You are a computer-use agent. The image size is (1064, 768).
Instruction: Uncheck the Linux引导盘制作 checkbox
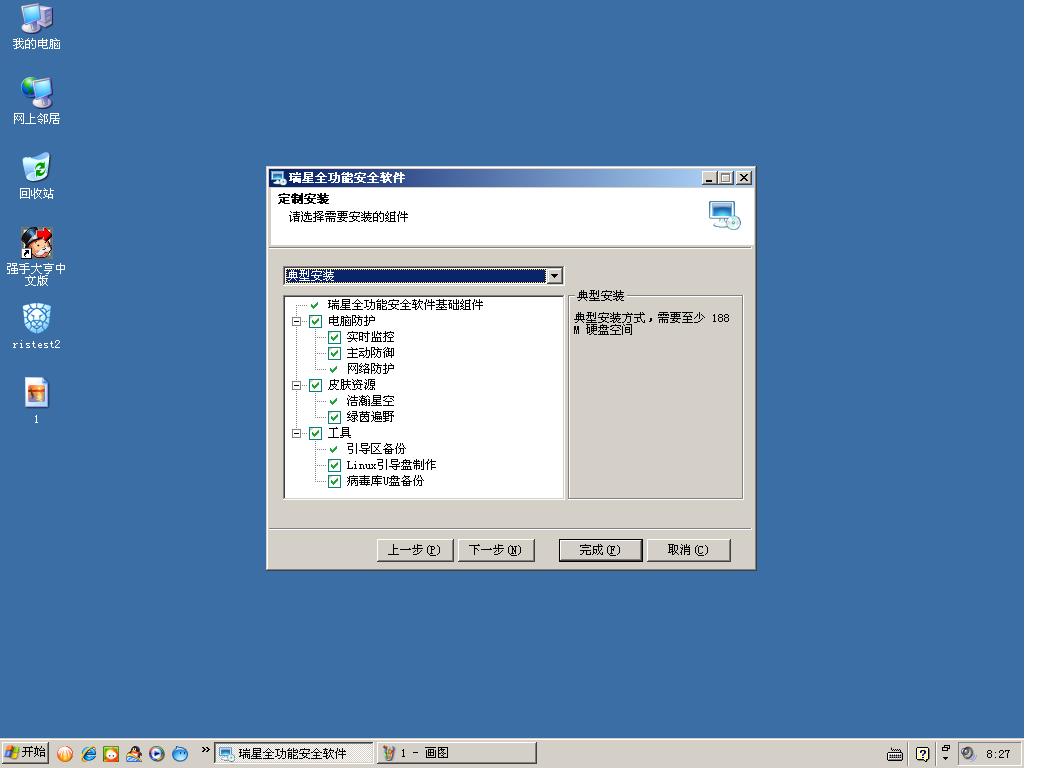coord(335,465)
